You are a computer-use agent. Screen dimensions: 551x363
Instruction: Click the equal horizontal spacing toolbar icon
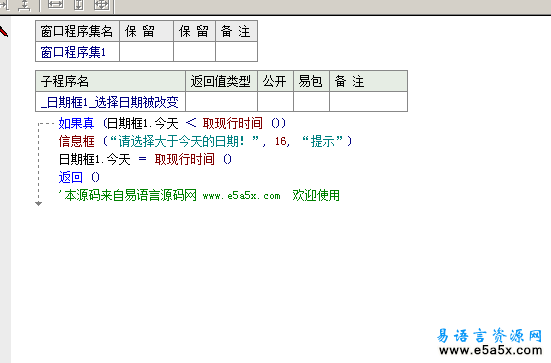click(4, 5)
